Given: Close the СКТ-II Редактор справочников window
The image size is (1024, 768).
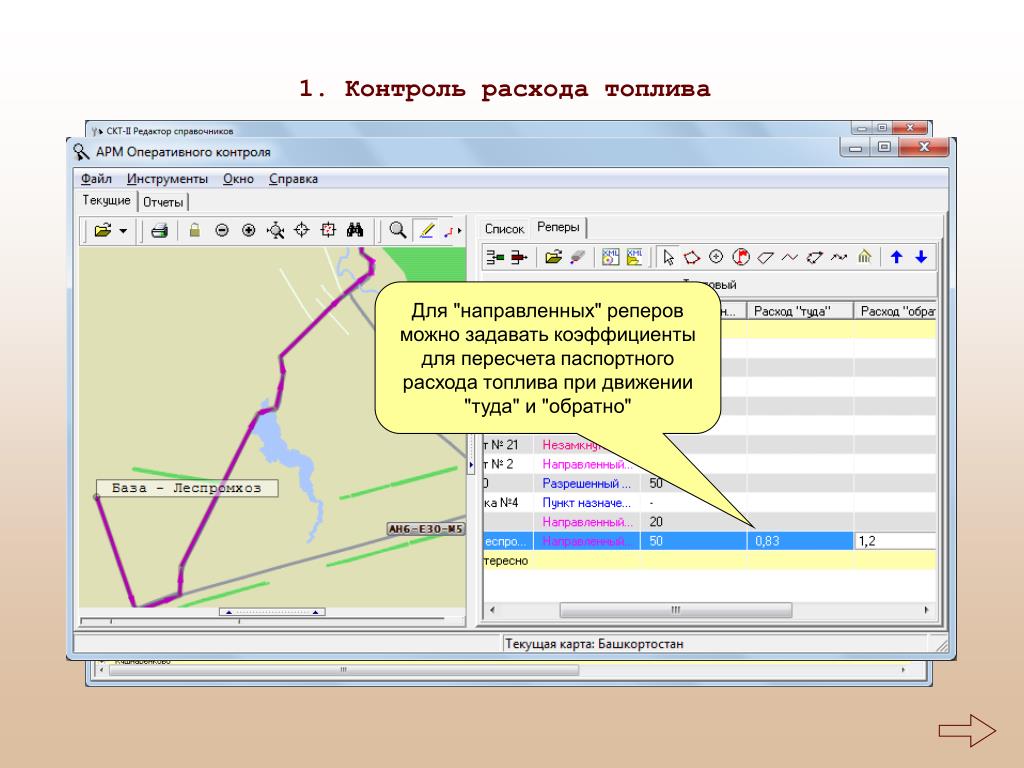Looking at the screenshot, I should tap(910, 128).
